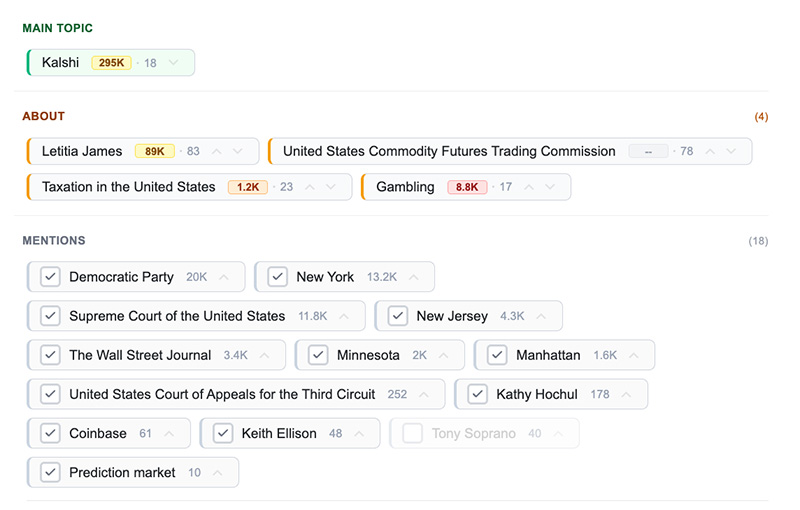Promote Democratic Party with its up chevron
Viewport: 800px width, 510px height.
pos(223,277)
